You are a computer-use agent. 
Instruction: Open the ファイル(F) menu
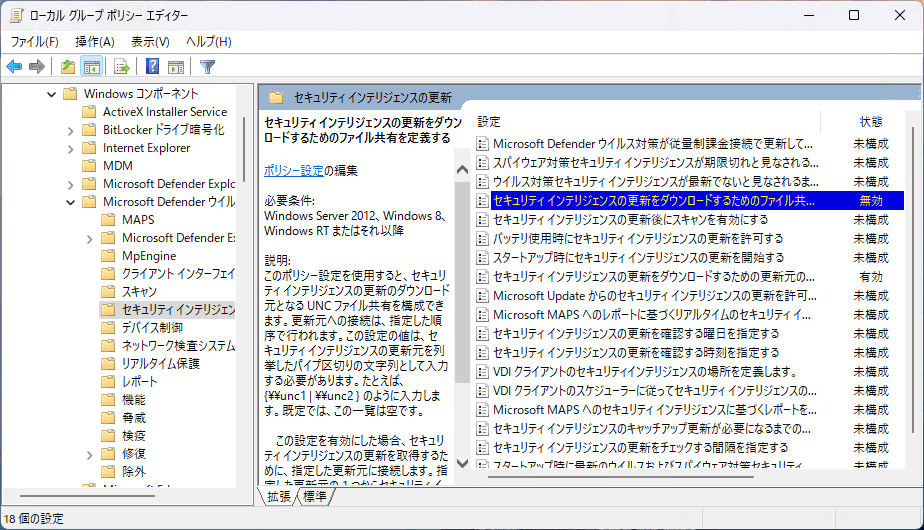click(x=34, y=41)
